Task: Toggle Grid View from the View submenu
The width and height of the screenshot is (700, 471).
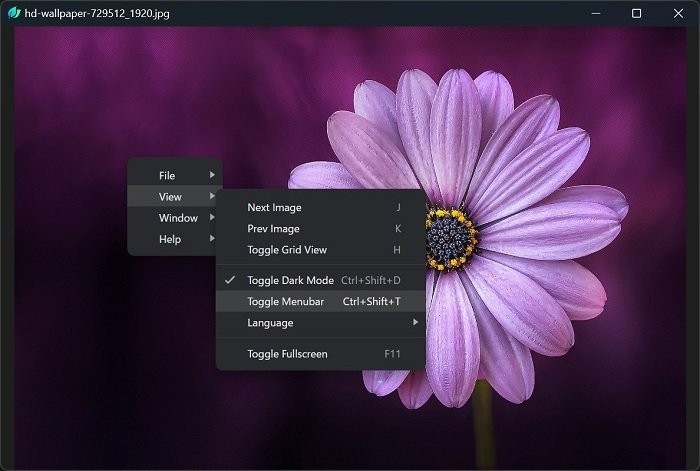Action: [287, 250]
